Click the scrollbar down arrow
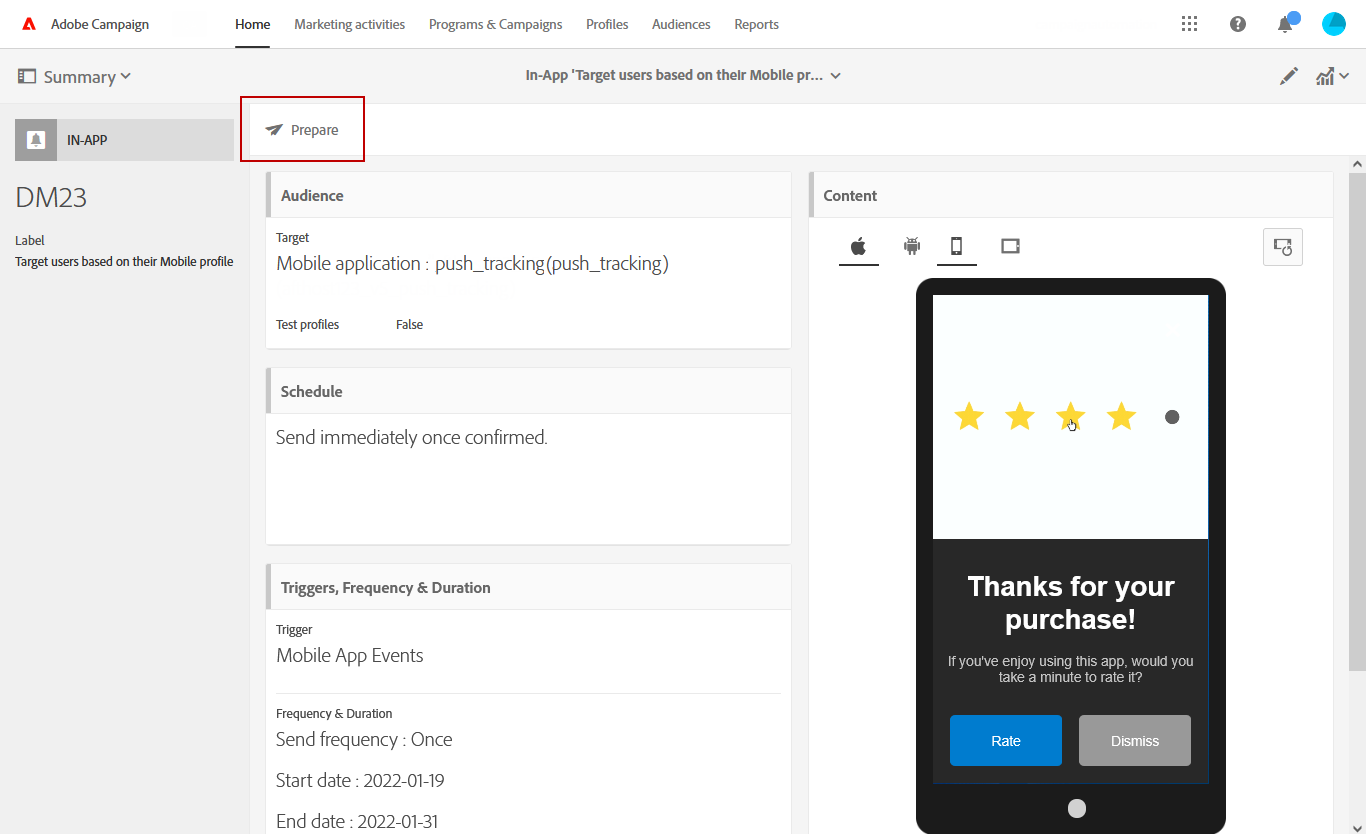 1357,826
